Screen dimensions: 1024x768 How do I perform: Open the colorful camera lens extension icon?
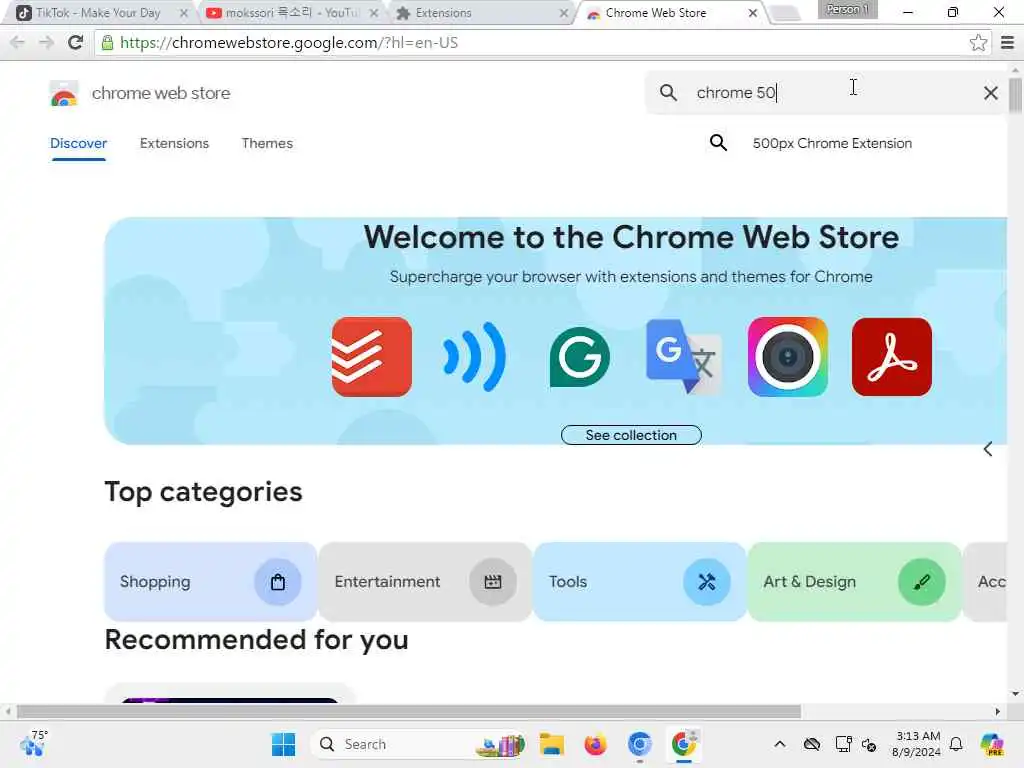click(788, 357)
